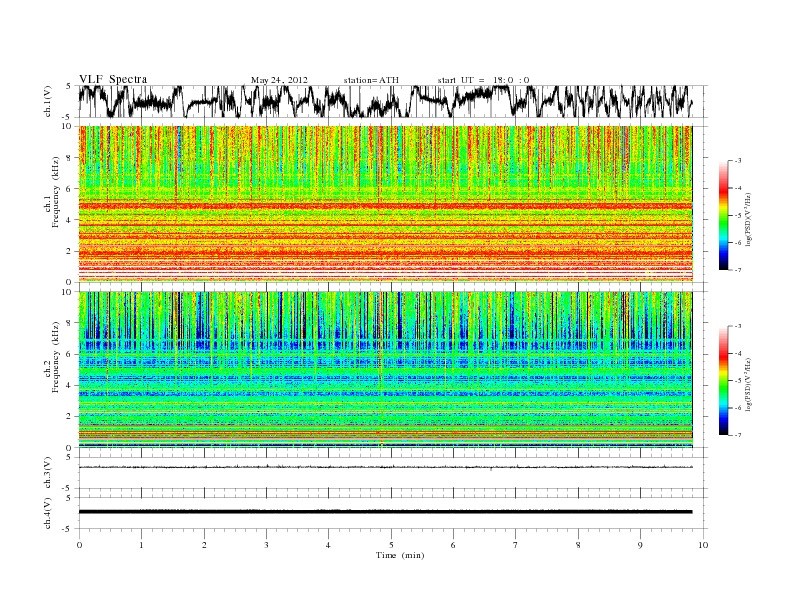Click the time axis tick label "1"
Image resolution: width=792 pixels, height=612 pixels.
141,545
